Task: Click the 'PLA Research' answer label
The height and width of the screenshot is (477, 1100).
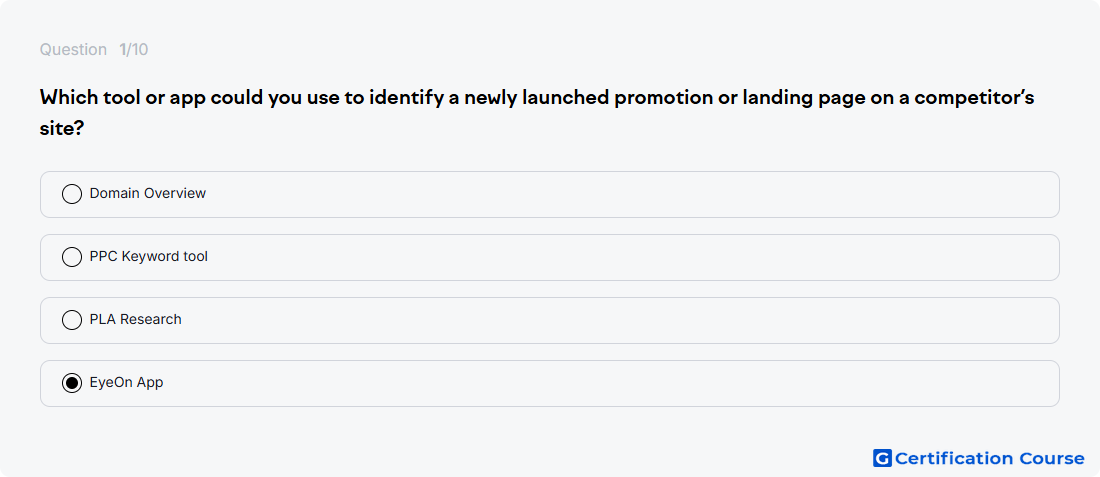Action: [135, 319]
